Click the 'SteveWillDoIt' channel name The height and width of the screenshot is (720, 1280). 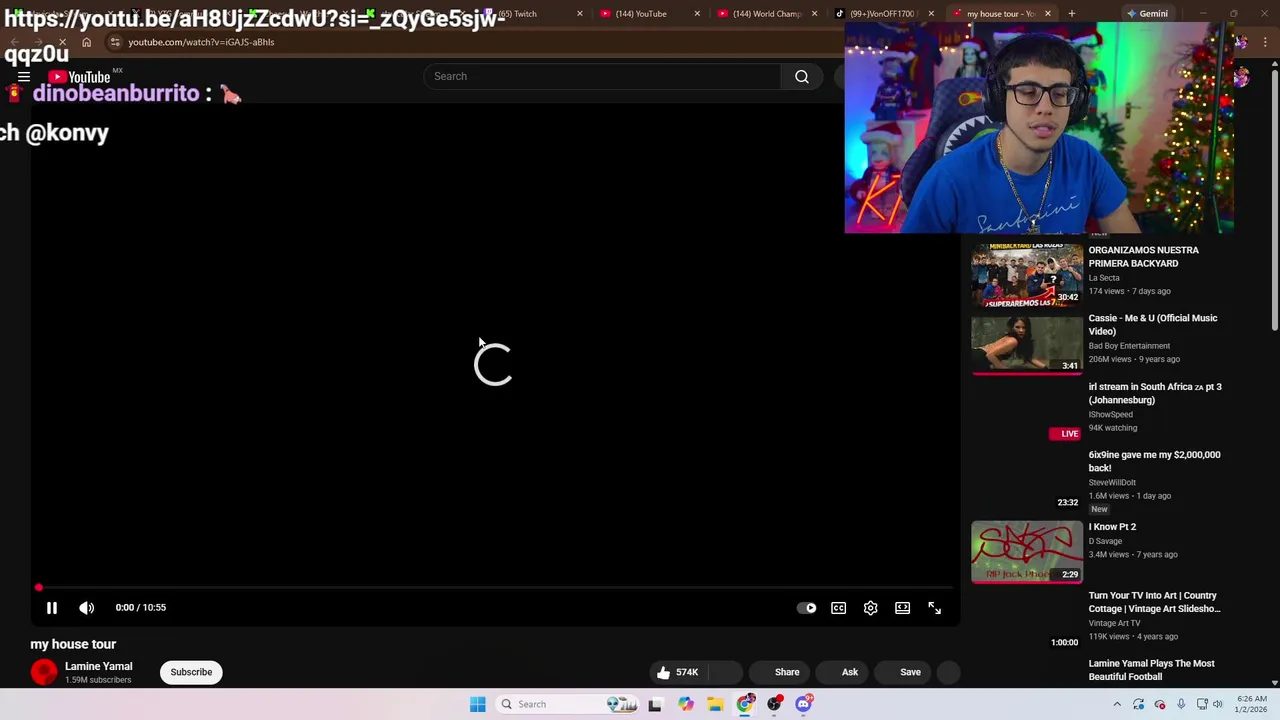(1112, 482)
